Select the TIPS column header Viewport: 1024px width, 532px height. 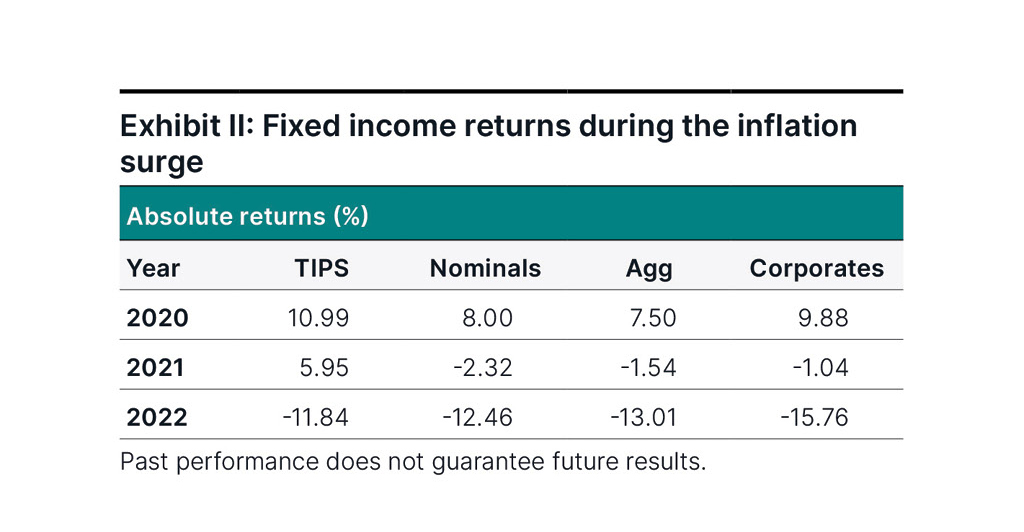click(x=321, y=268)
